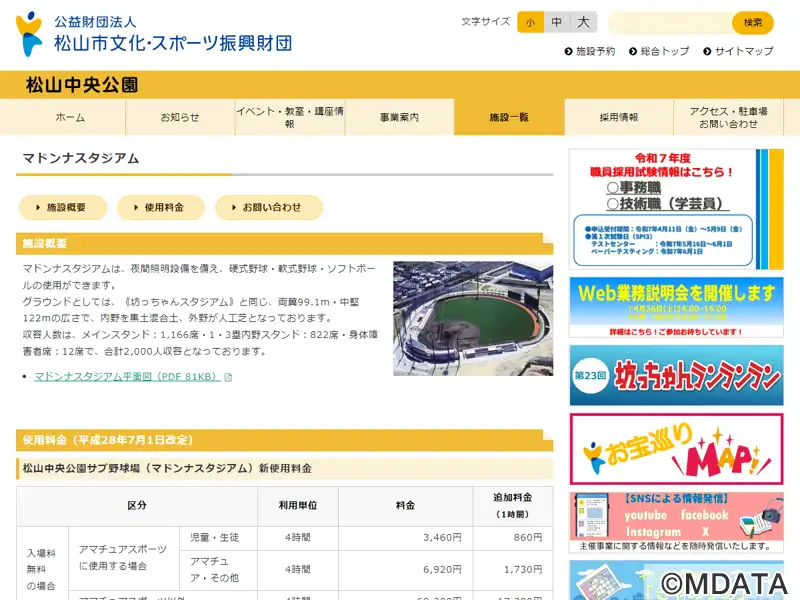View the stadium aerial photo

coord(473,318)
